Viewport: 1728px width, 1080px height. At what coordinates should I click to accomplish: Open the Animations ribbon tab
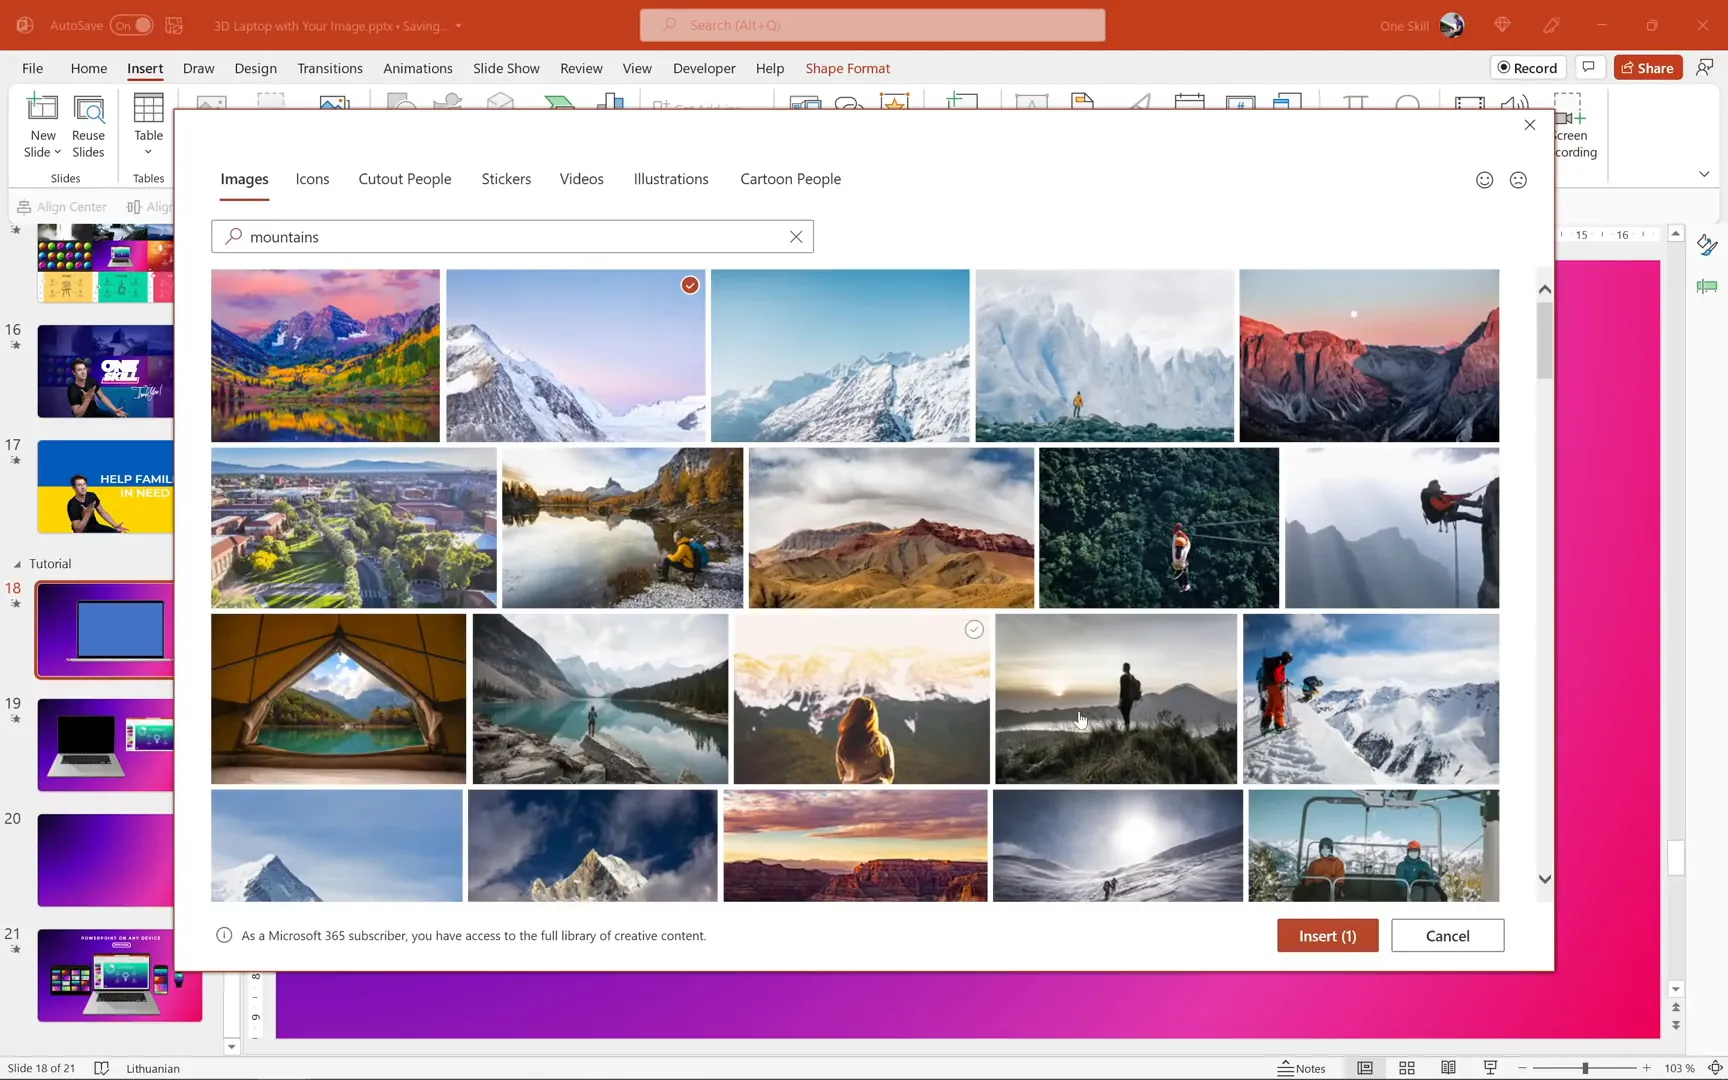pos(418,68)
